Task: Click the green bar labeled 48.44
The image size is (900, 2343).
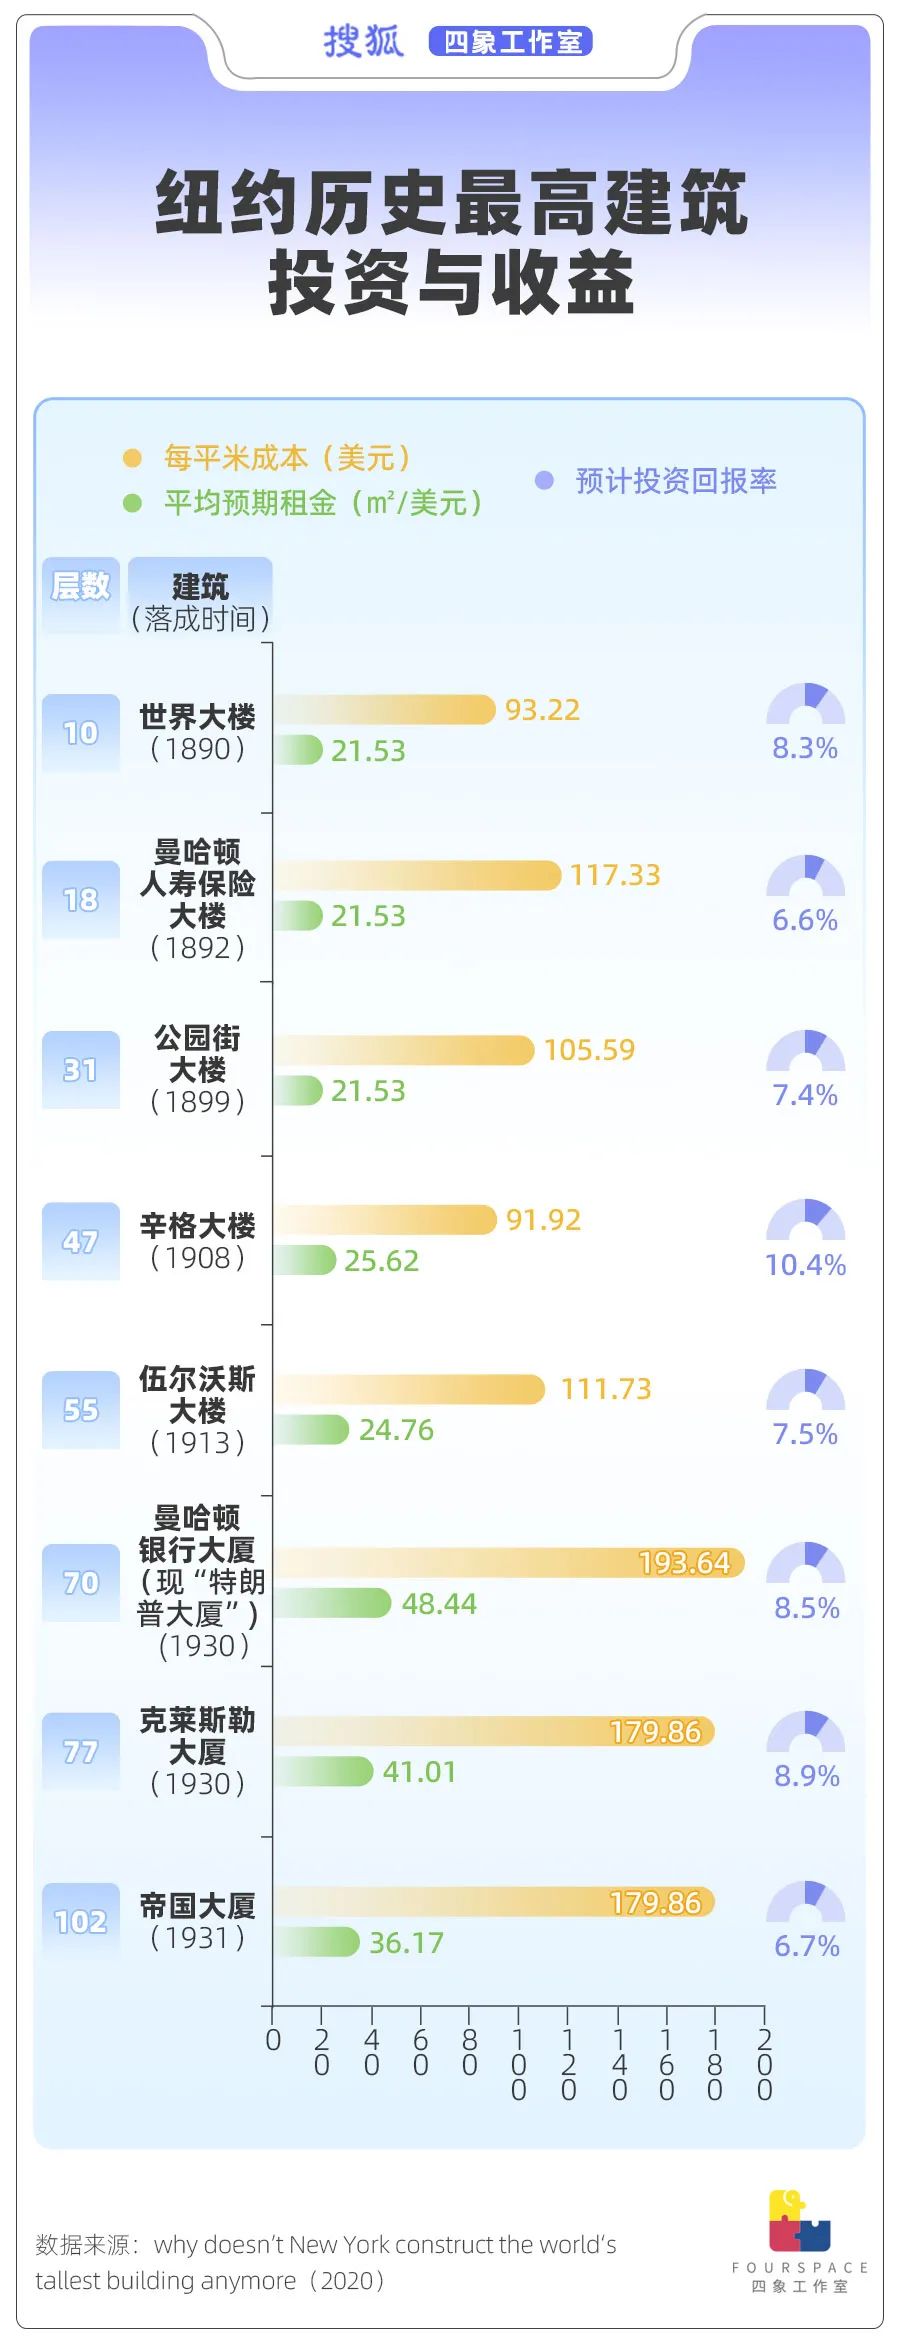Action: tap(332, 1603)
